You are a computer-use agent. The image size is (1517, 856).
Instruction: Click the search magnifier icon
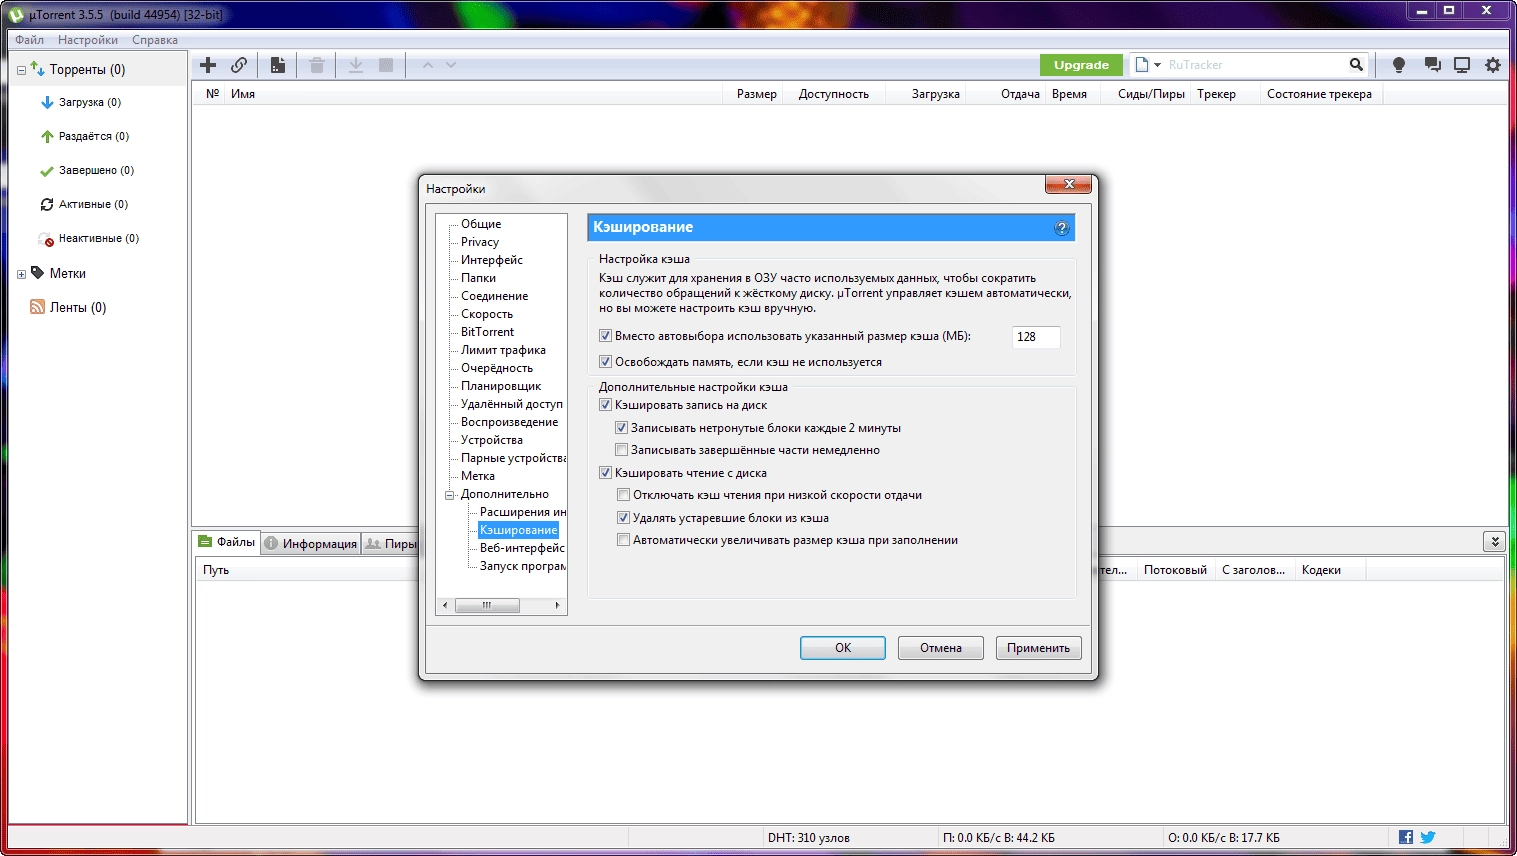(x=1356, y=65)
